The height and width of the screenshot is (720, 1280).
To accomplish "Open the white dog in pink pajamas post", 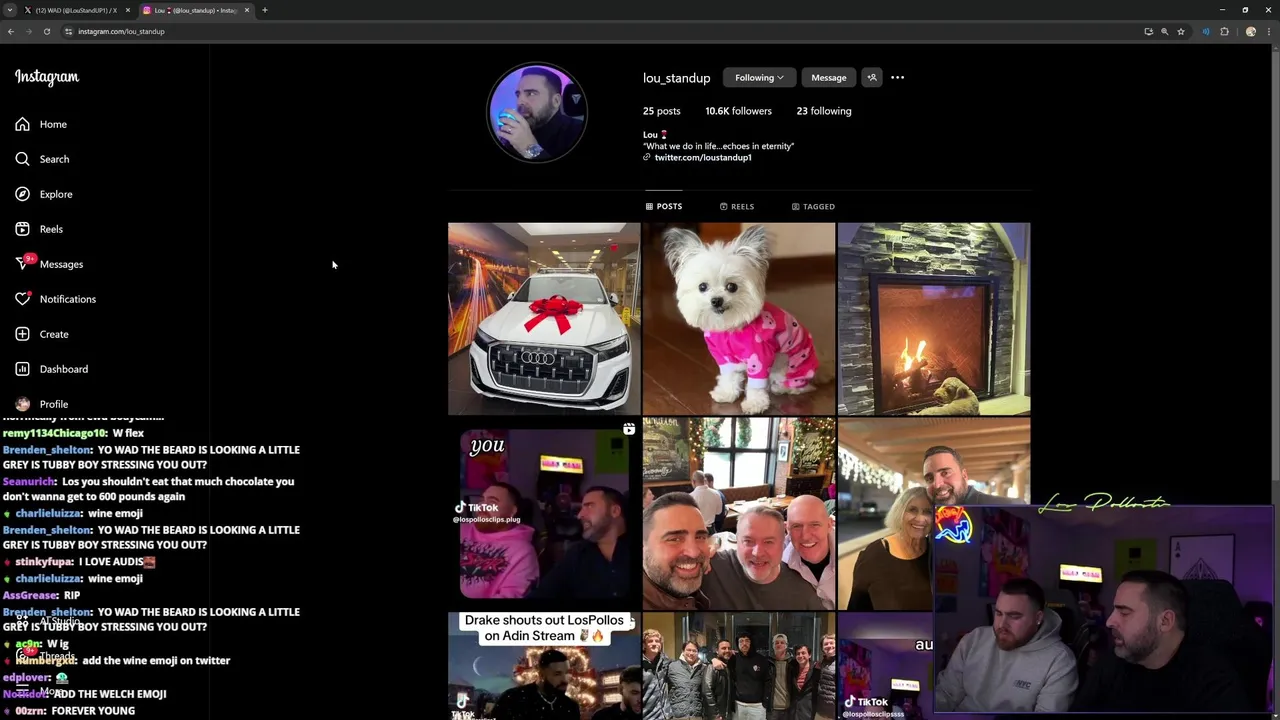I will pos(739,318).
